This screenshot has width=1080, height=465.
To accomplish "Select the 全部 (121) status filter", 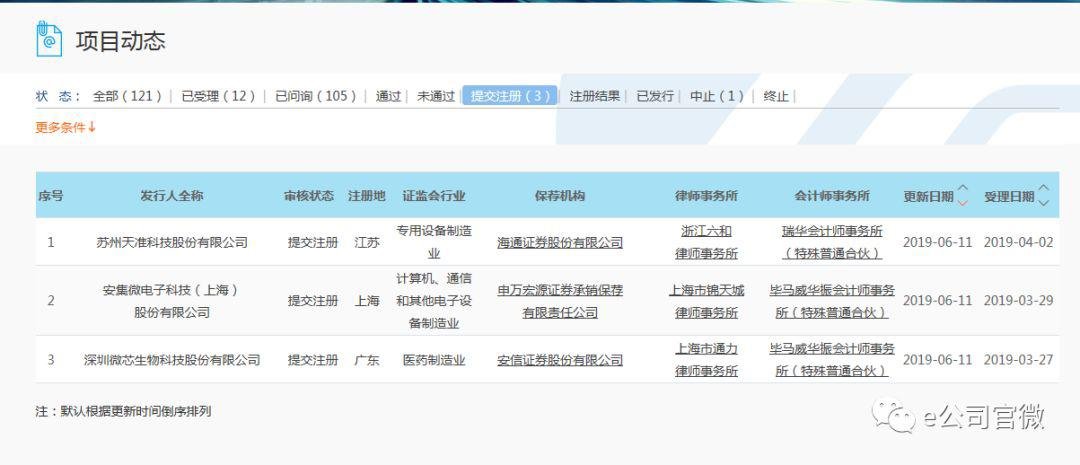I will [x=128, y=96].
